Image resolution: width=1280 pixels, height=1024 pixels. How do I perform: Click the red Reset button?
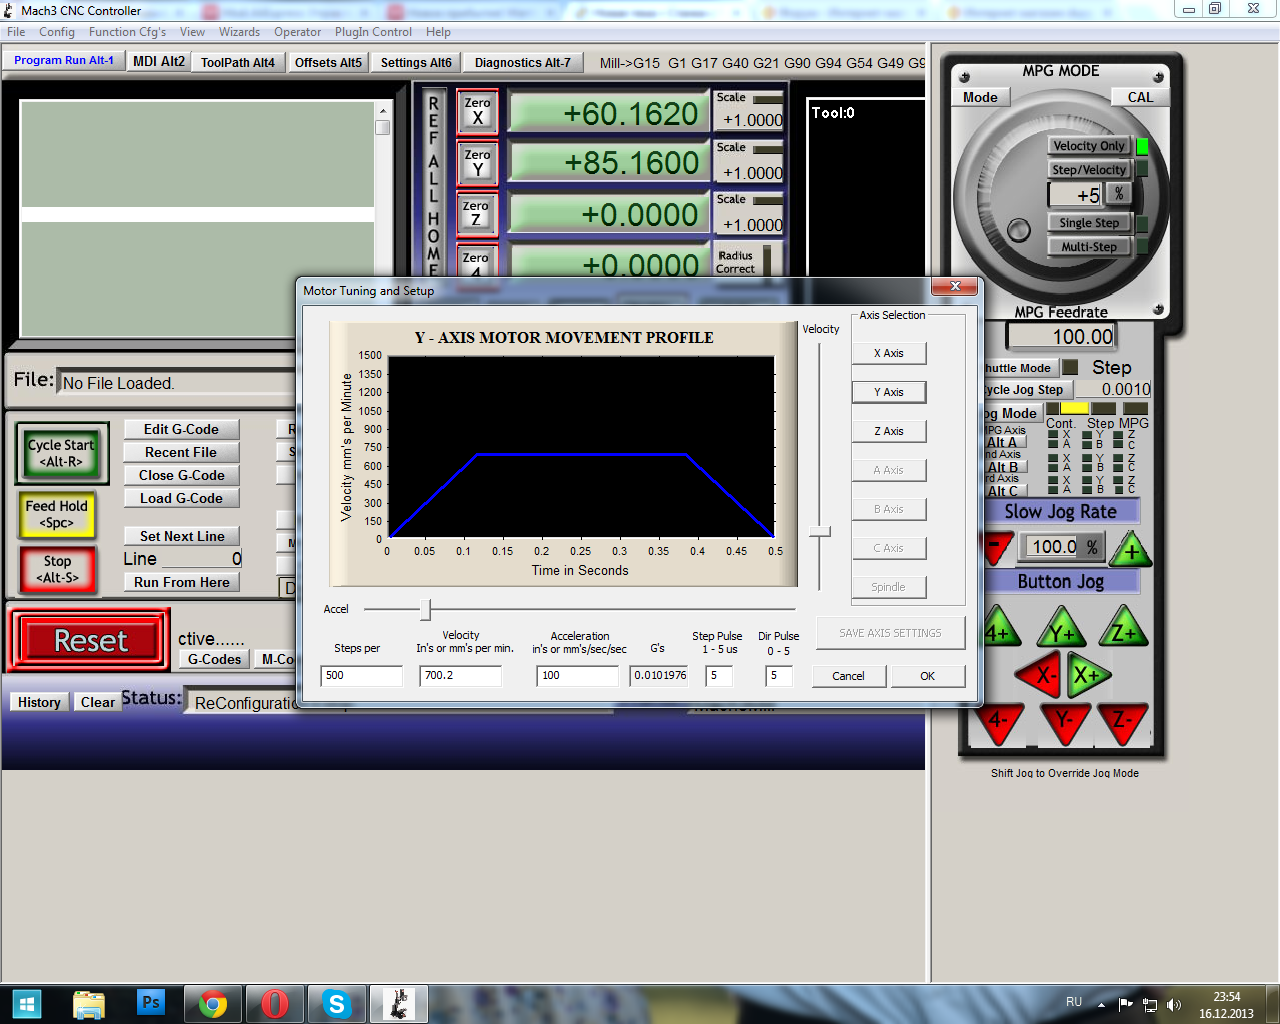pos(91,641)
